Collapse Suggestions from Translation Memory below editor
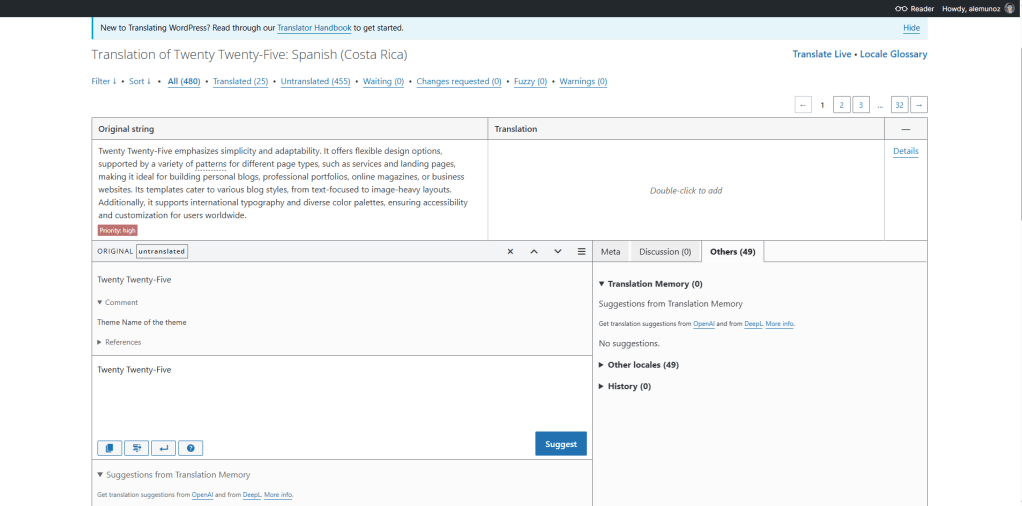 173,475
